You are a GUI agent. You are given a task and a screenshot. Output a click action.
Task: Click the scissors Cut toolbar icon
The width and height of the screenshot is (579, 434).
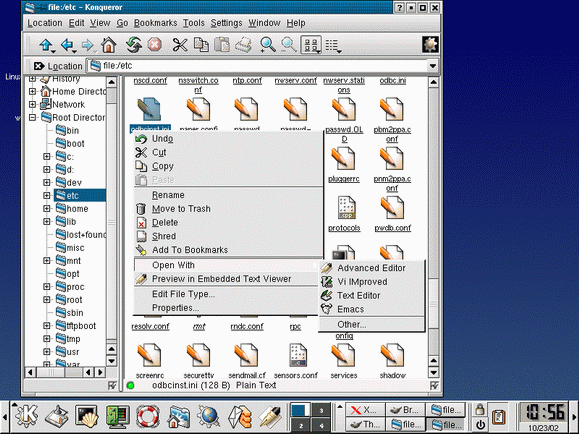point(180,45)
